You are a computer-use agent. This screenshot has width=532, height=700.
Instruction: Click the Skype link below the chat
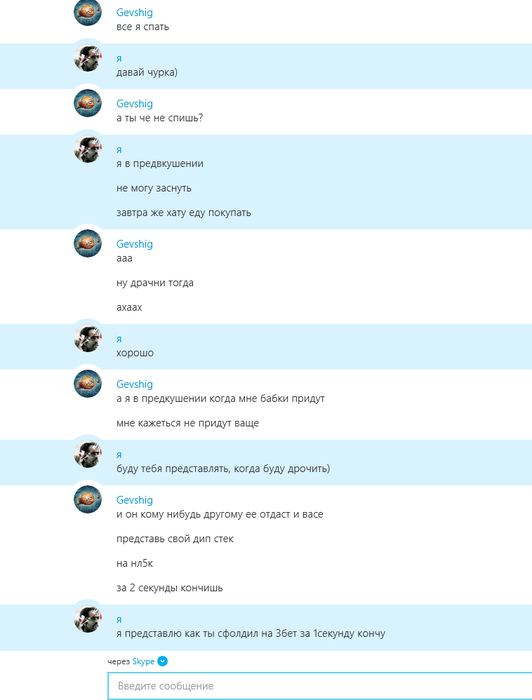coord(143,662)
